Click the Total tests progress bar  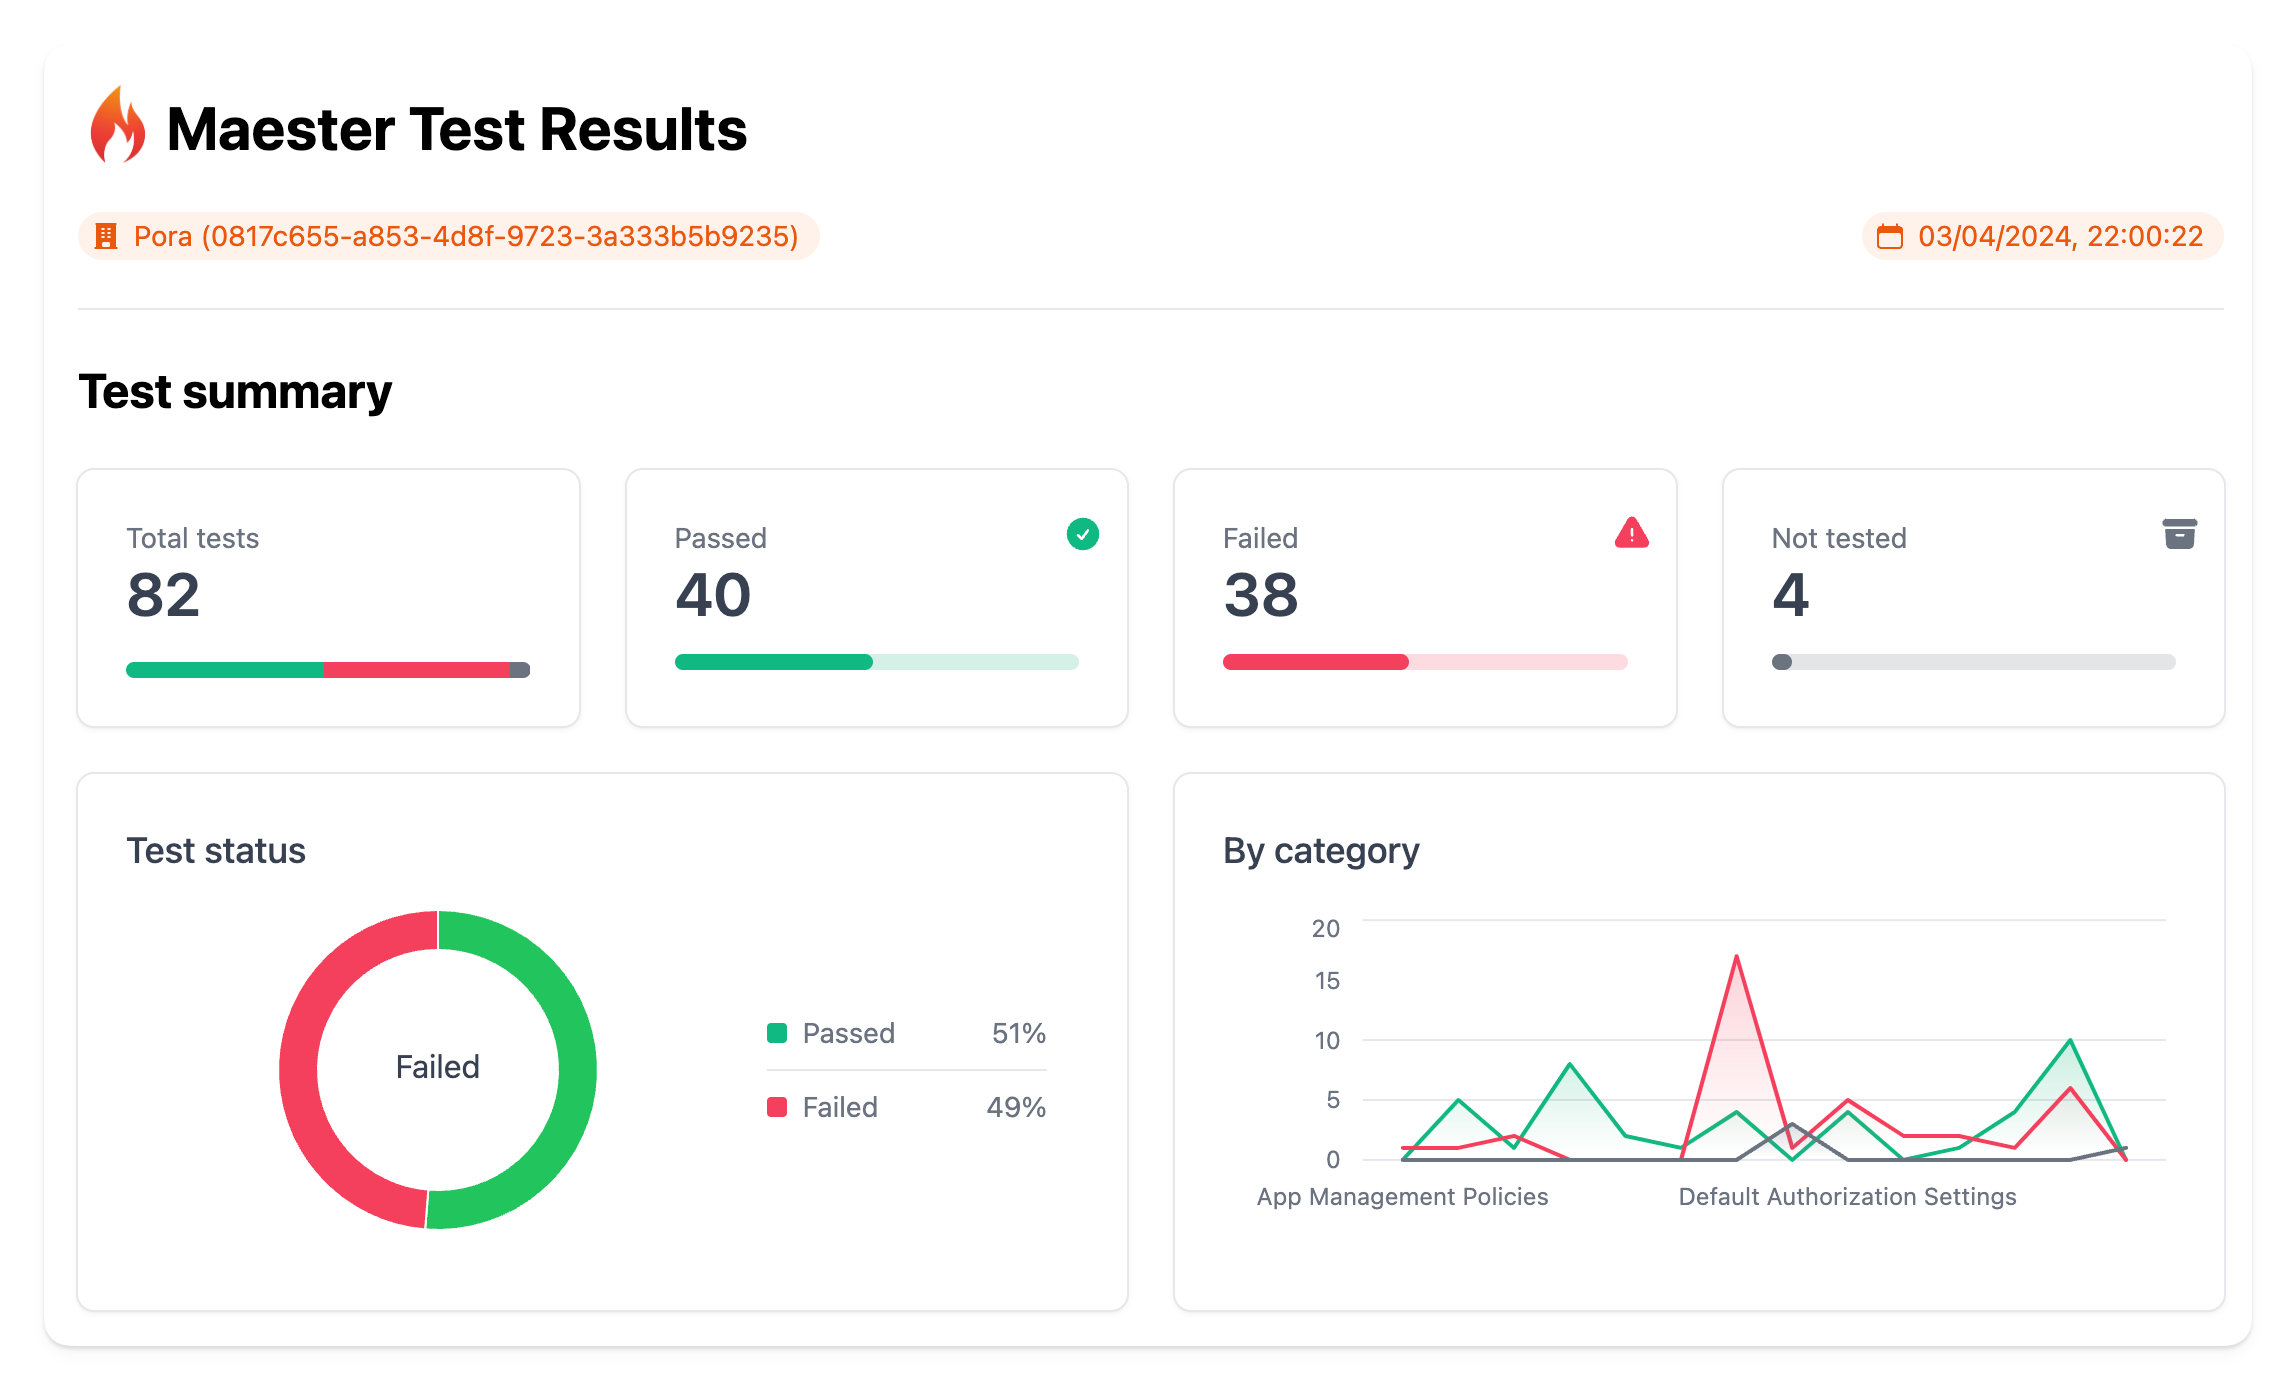(328, 670)
